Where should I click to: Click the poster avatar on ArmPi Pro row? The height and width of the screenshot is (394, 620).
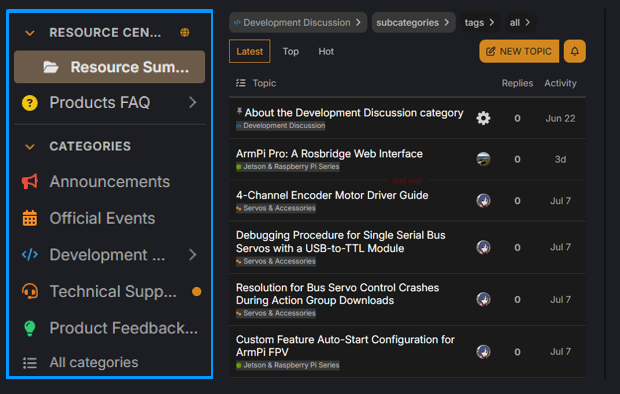(483, 159)
